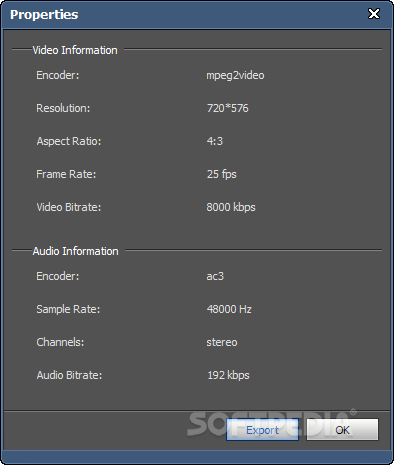Click the Video Information section header
The image size is (394, 465).
point(75,50)
